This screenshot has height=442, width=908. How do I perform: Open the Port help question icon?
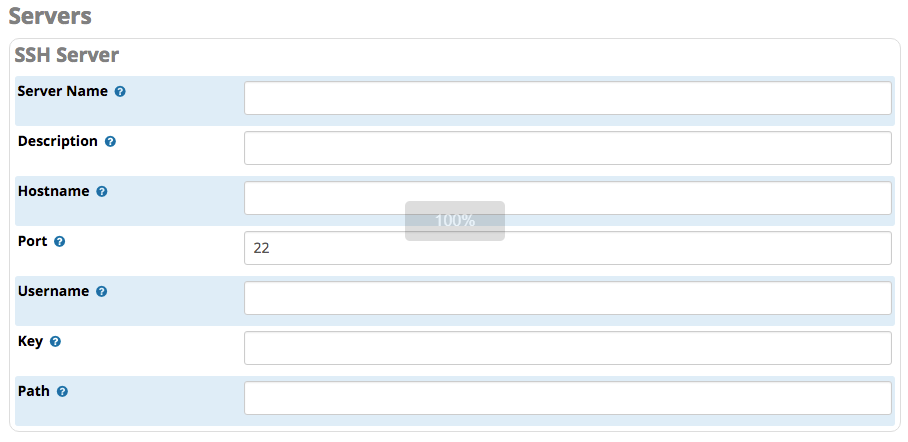click(60, 242)
